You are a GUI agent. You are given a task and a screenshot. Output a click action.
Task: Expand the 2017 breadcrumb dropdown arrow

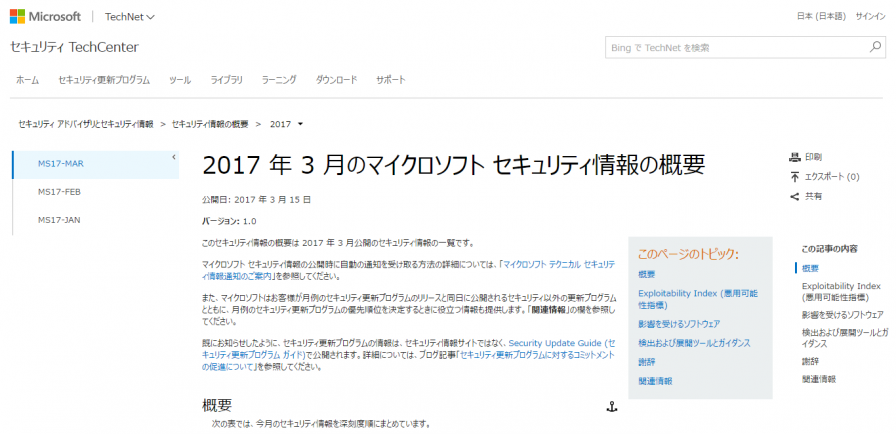pyautogui.click(x=301, y=124)
